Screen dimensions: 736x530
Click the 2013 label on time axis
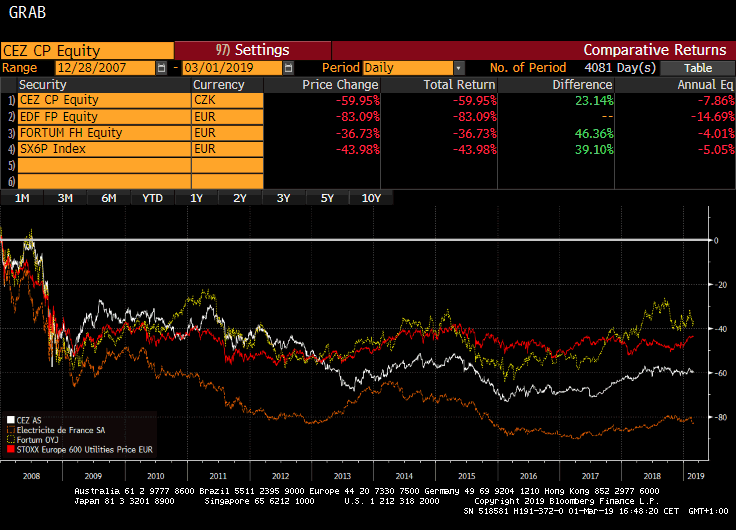[342, 476]
